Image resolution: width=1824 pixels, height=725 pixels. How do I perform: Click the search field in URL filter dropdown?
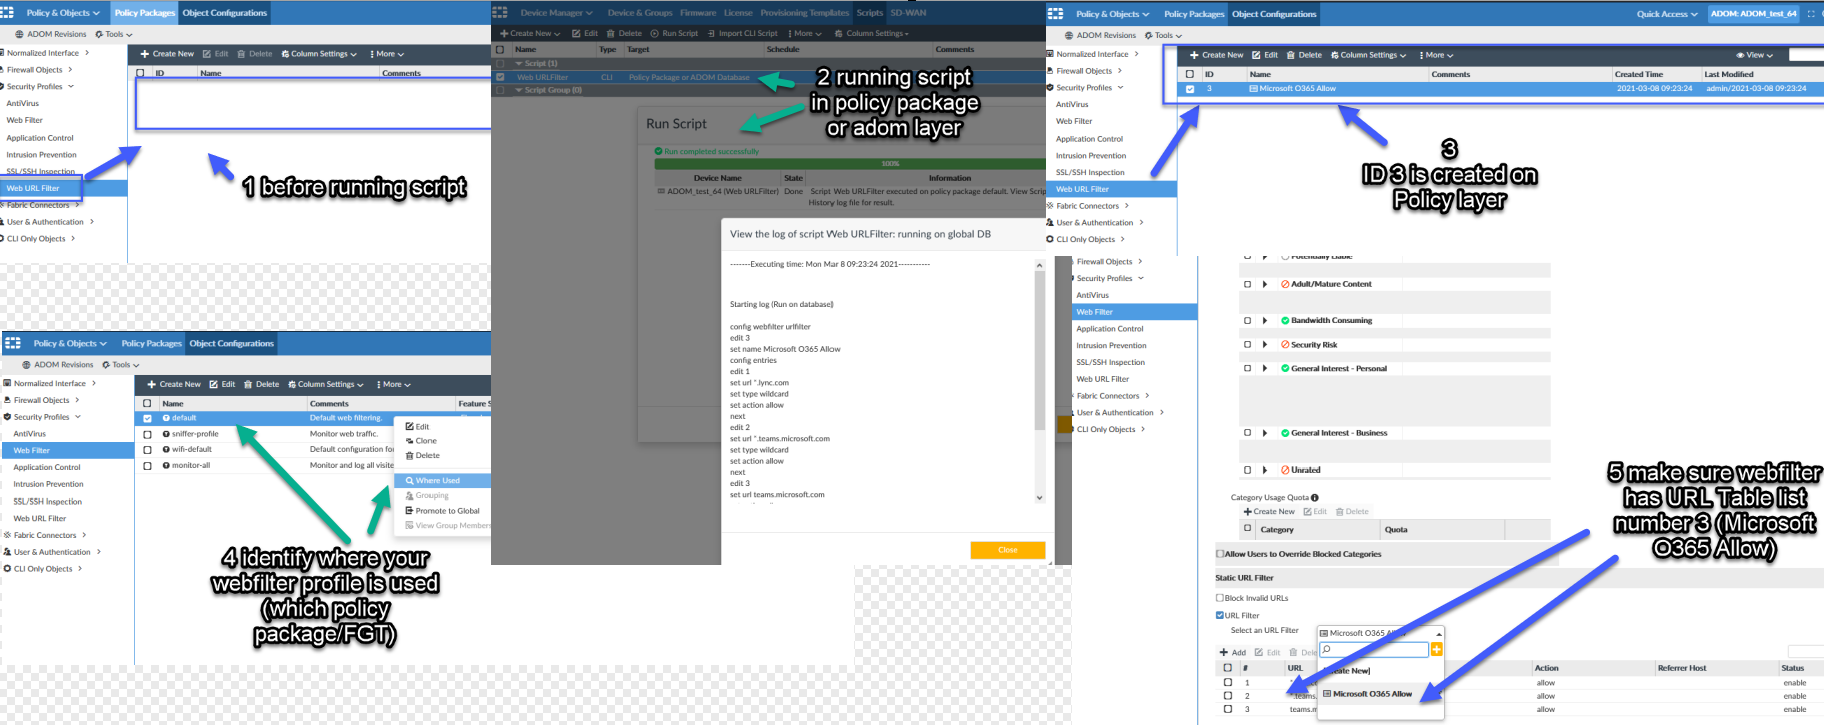coord(1374,650)
